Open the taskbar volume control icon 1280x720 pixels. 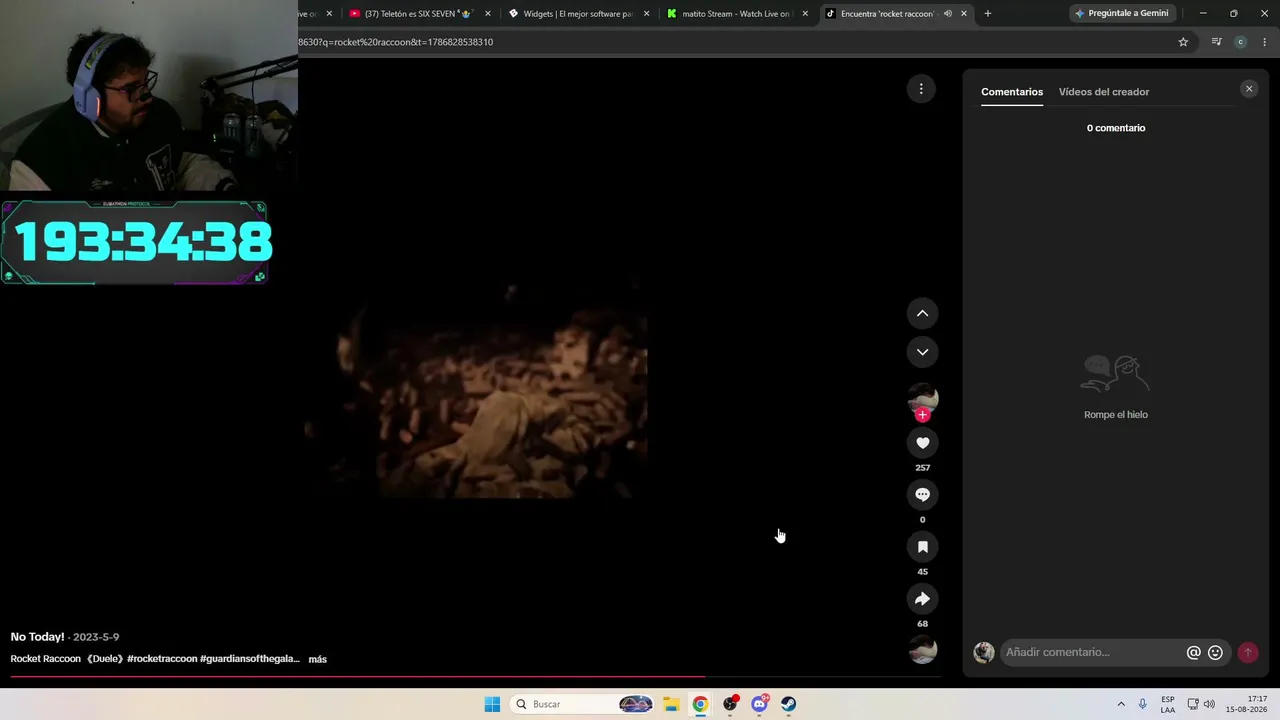pyautogui.click(x=1209, y=704)
